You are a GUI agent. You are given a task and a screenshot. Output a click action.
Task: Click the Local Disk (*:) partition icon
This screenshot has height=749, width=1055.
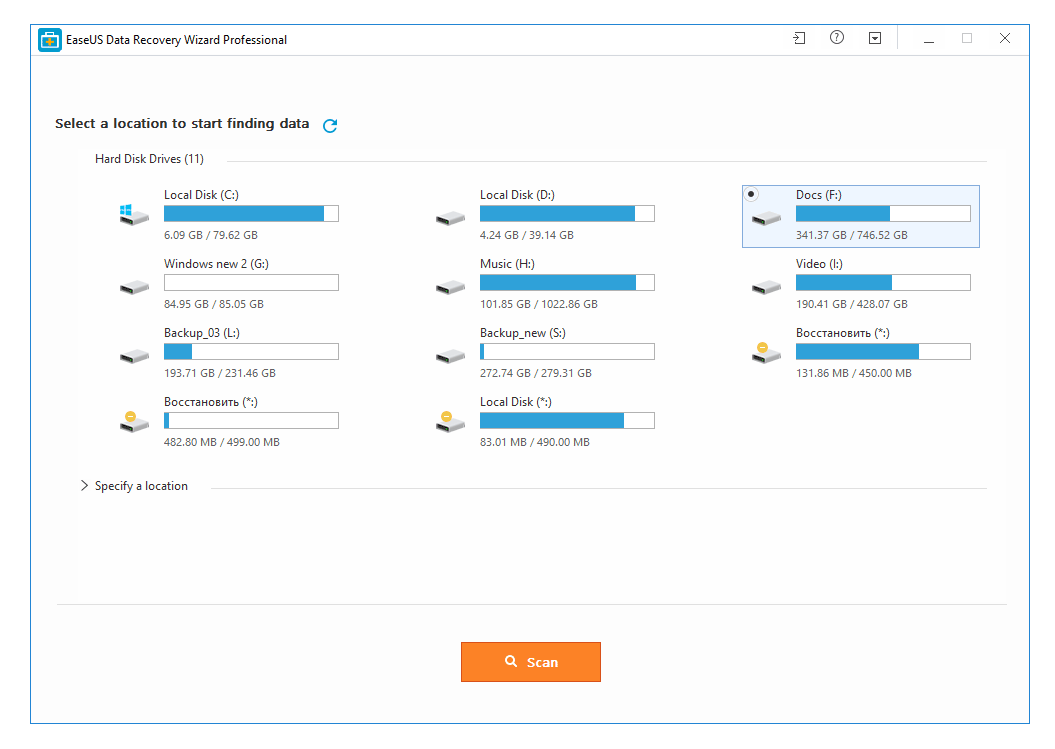[x=450, y=422]
